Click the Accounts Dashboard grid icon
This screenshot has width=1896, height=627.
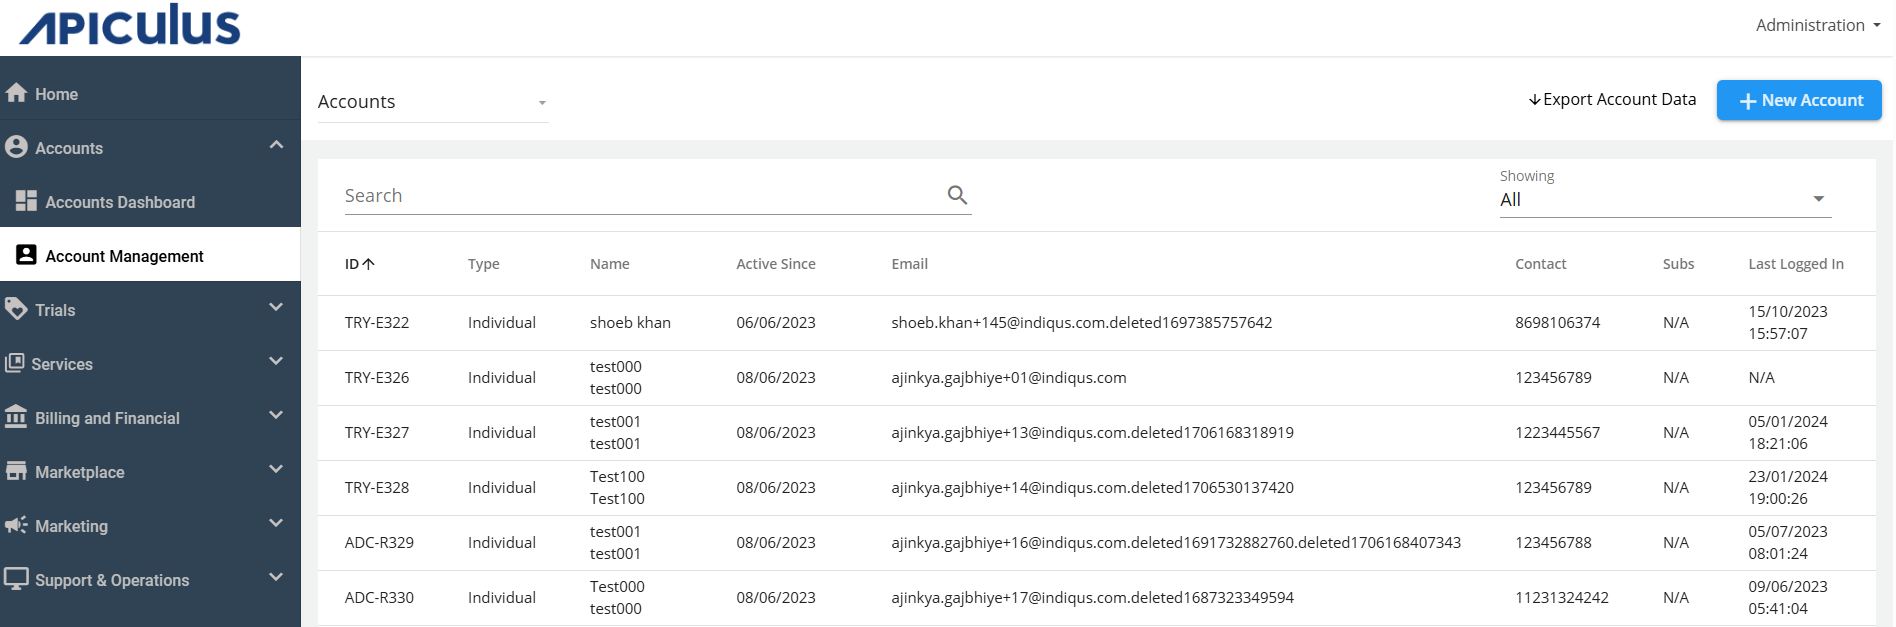tap(26, 201)
